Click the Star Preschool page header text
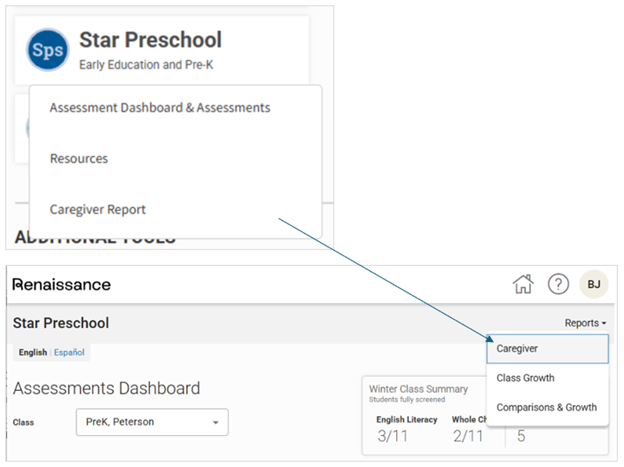The width and height of the screenshot is (624, 467). (x=61, y=323)
